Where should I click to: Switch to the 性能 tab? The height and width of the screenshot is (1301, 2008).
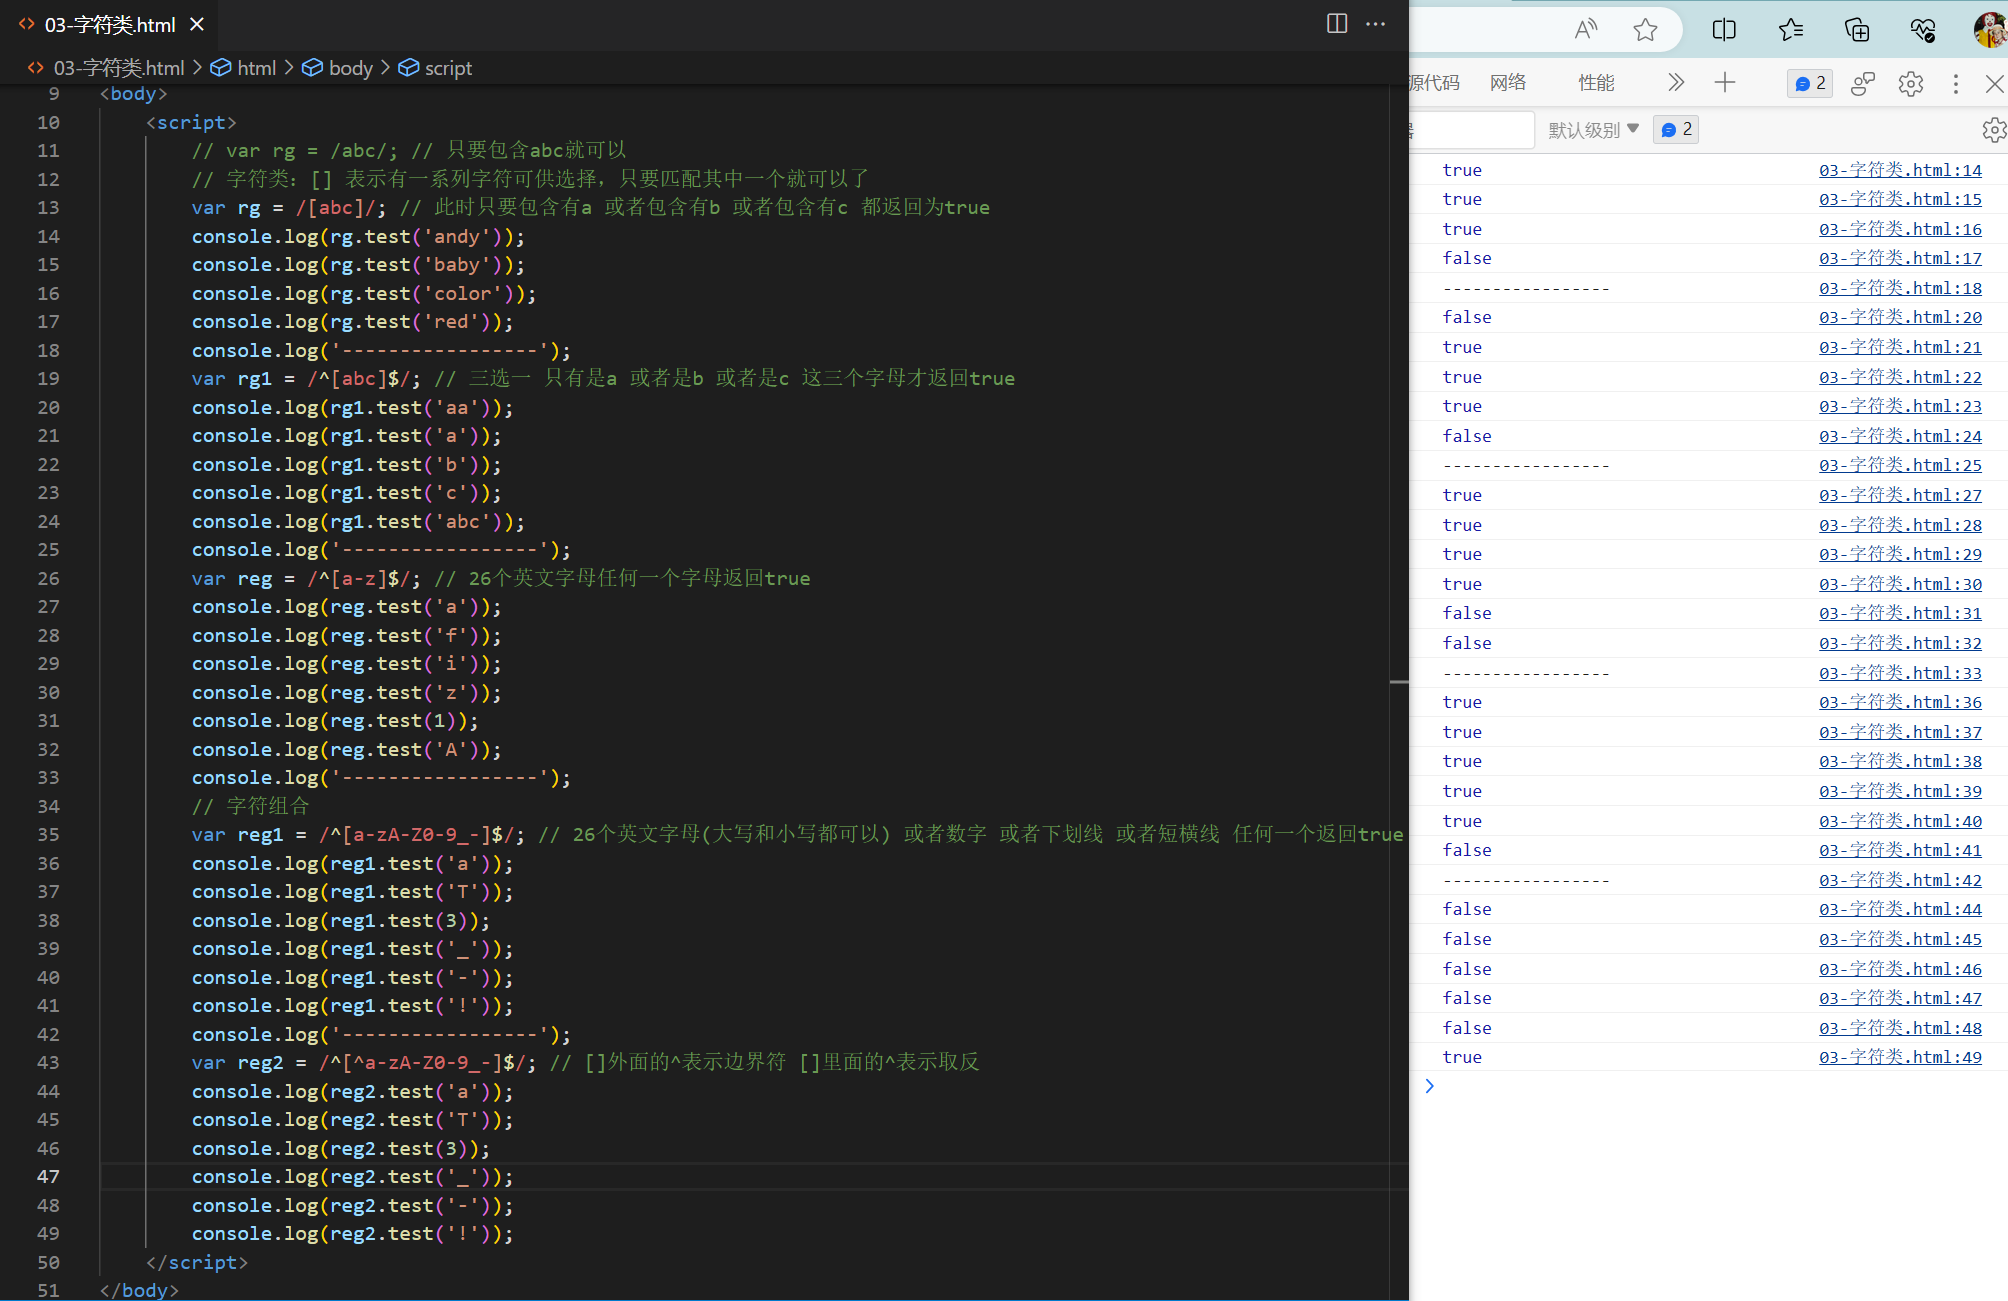1596,83
